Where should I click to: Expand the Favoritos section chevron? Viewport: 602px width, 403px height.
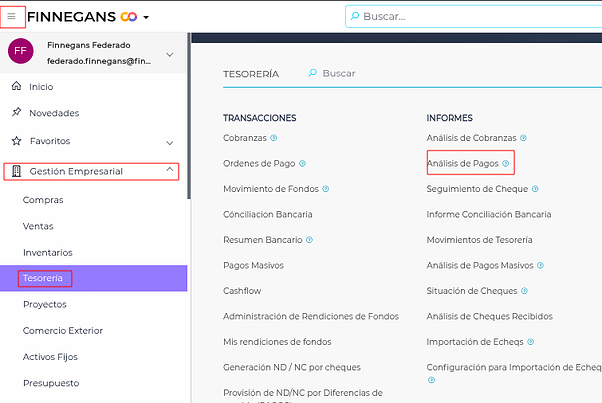169,142
